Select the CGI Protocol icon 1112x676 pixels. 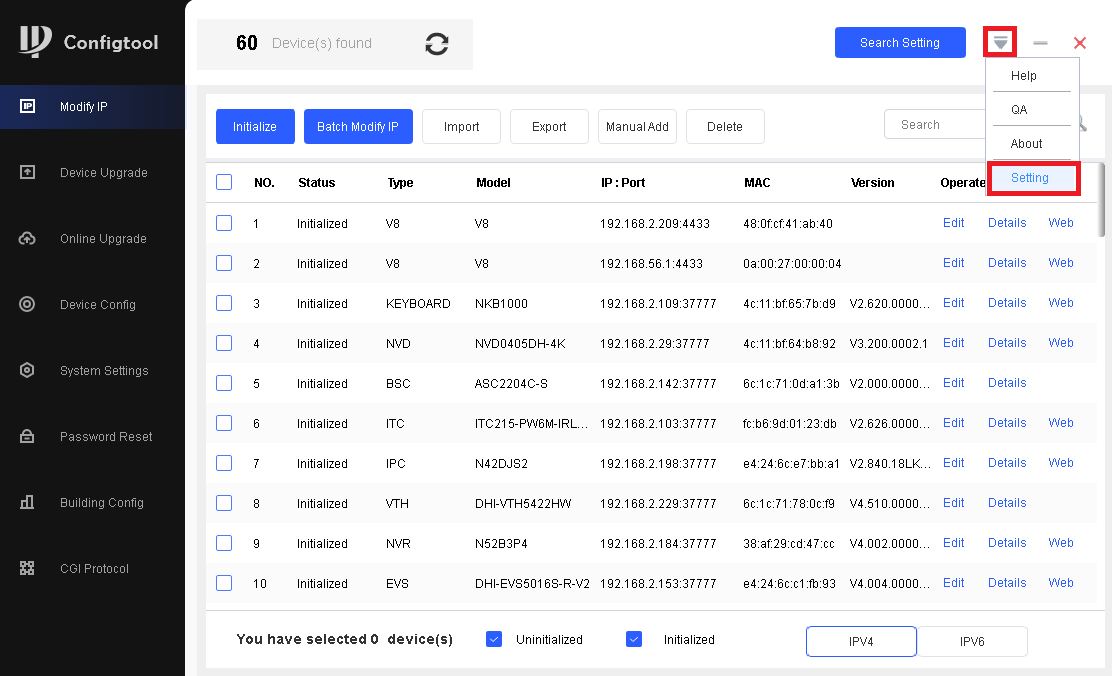click(x=28, y=569)
